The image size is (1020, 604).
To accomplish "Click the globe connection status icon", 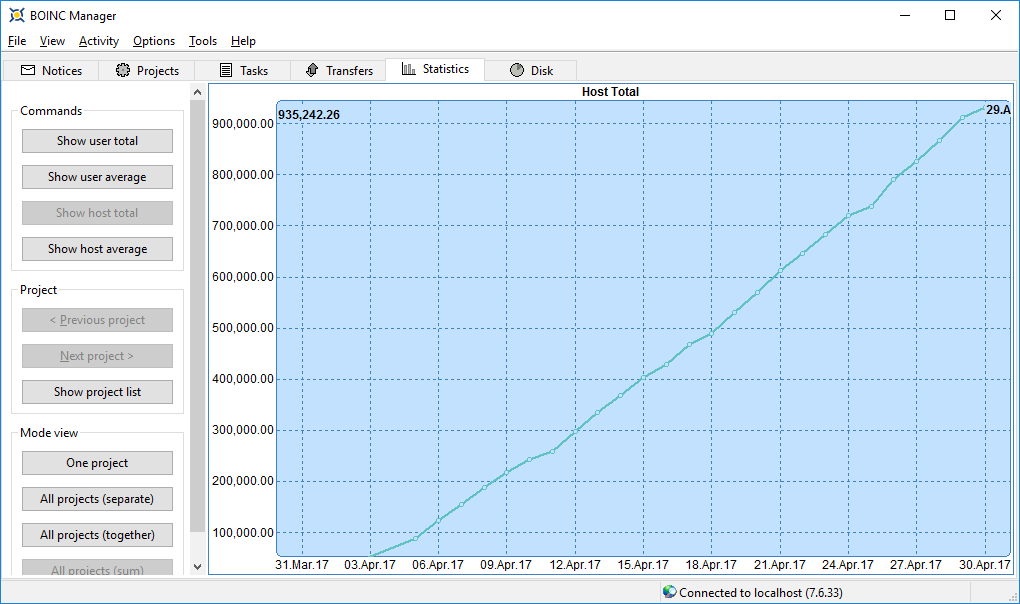I will pyautogui.click(x=669, y=592).
